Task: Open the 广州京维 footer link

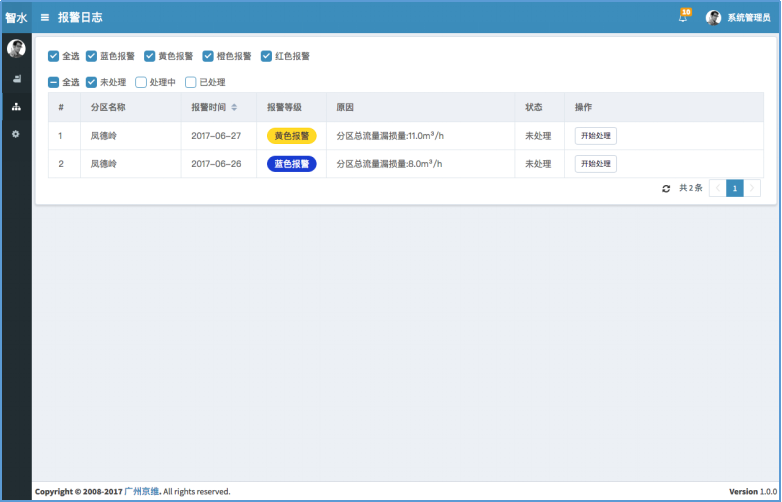Action: click(x=142, y=492)
